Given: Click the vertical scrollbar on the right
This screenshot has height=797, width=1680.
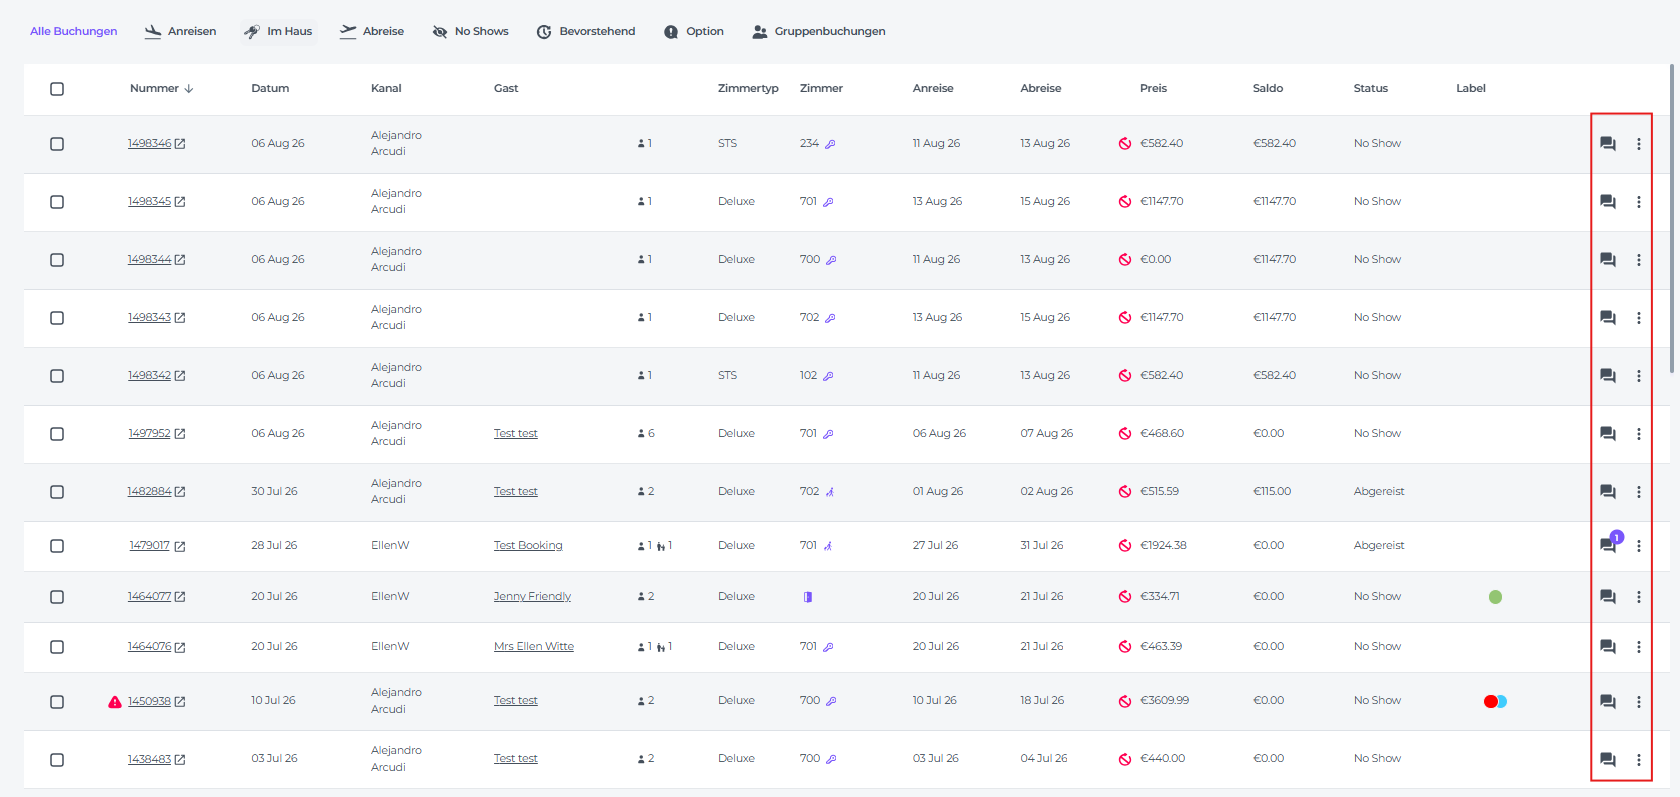Looking at the screenshot, I should coord(1672,220).
